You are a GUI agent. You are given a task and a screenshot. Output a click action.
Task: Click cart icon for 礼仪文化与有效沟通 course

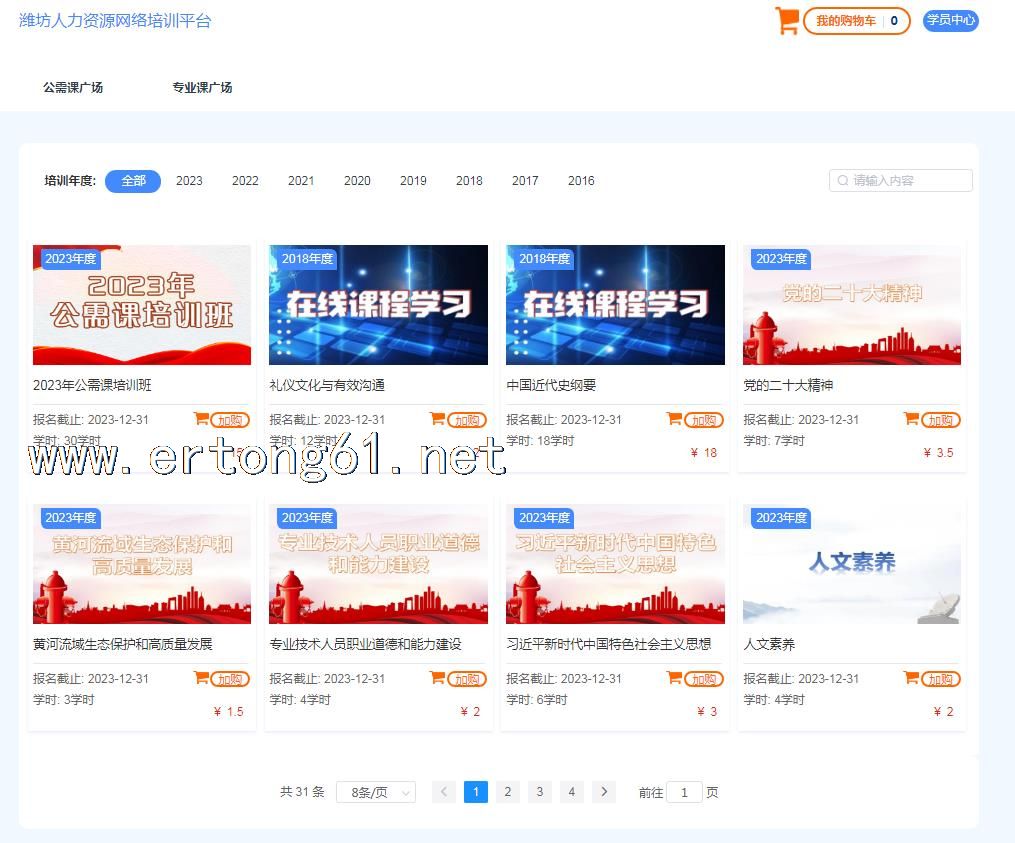[x=437, y=419]
